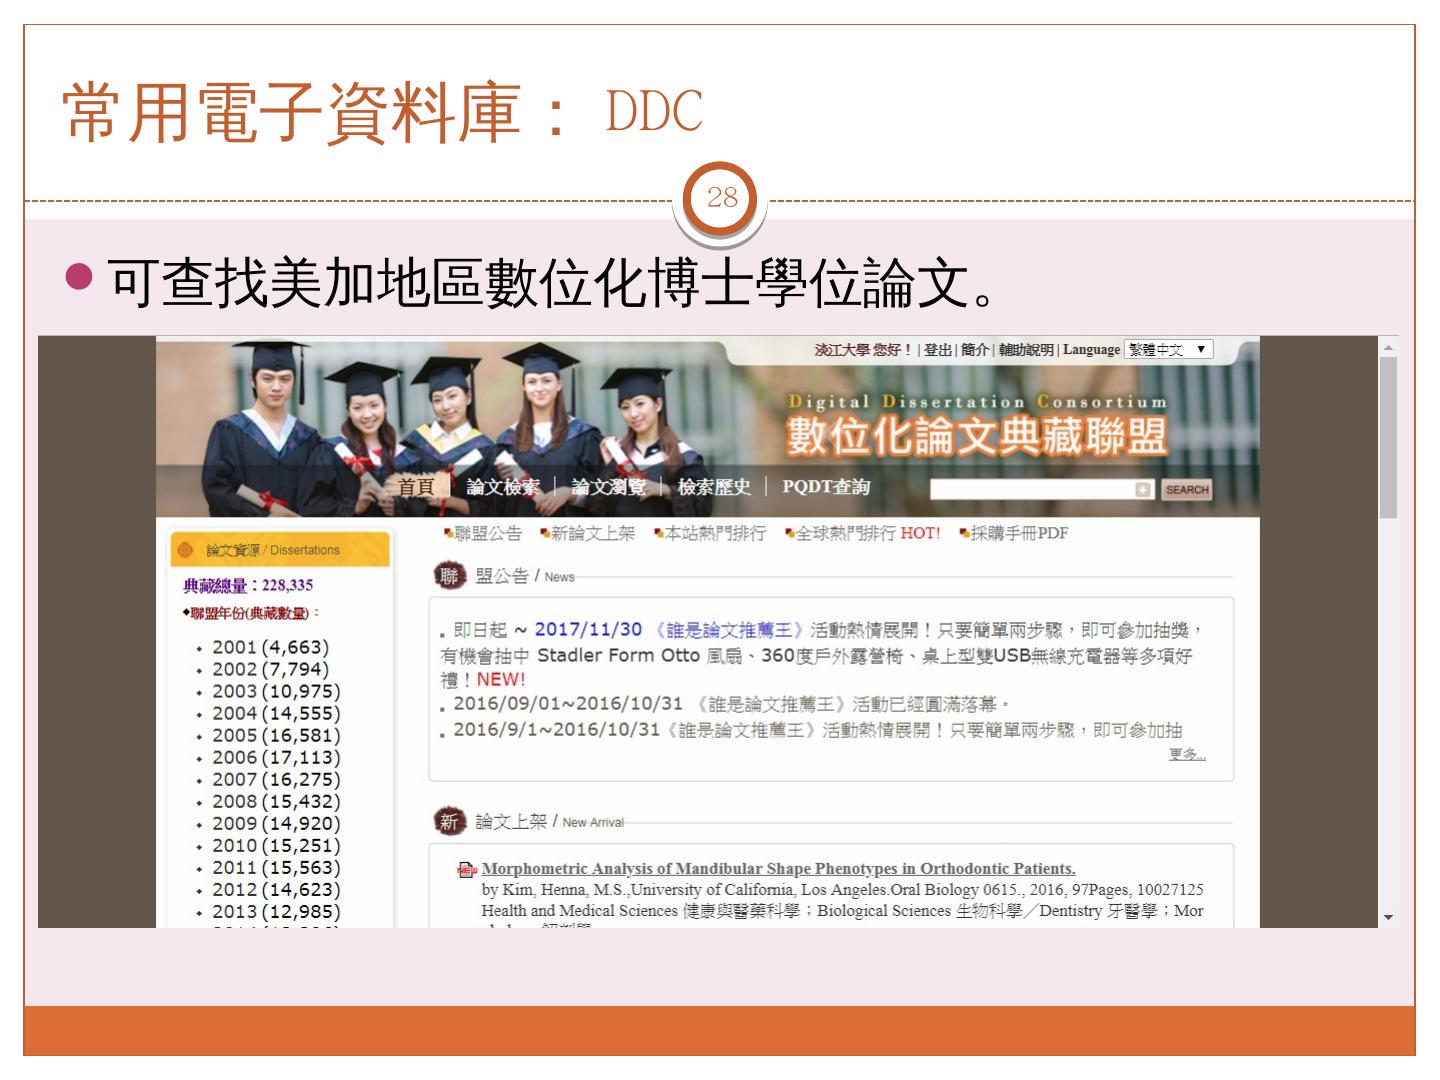Click the SEARCH button
This screenshot has height=1080, width=1440.
click(1187, 490)
